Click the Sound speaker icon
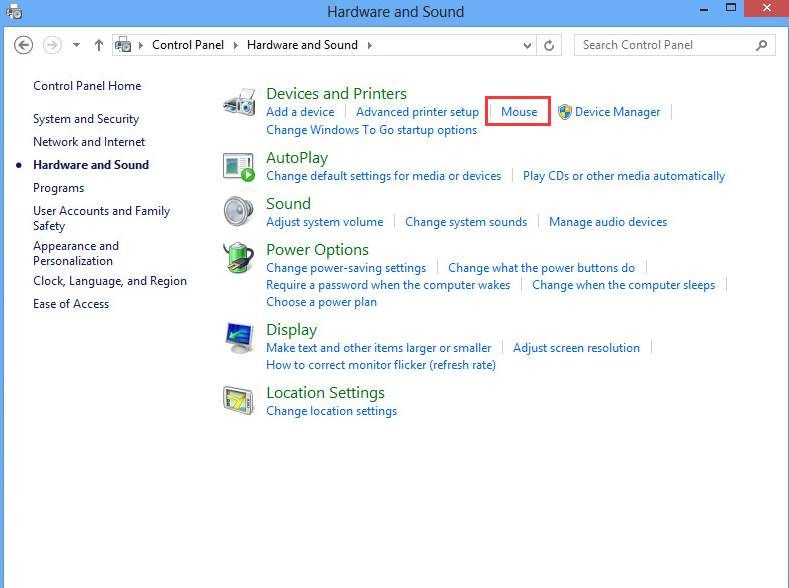789x588 pixels. click(239, 211)
